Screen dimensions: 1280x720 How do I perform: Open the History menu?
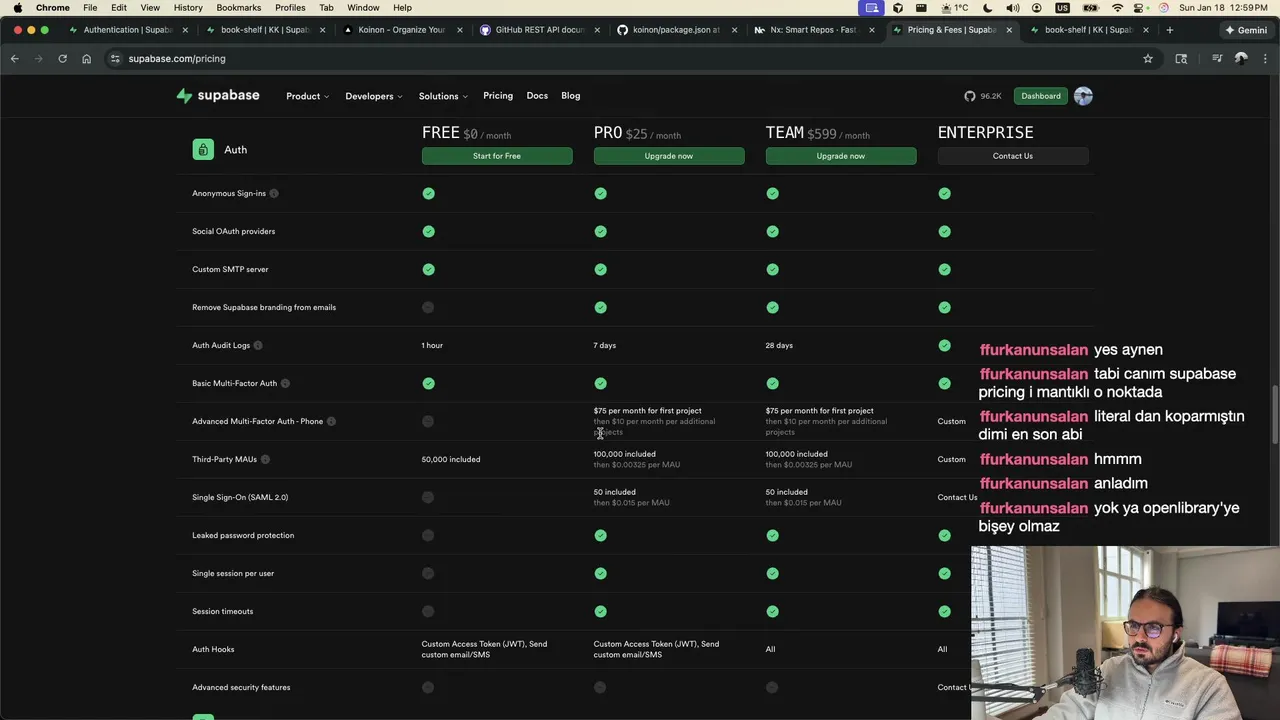point(188,7)
